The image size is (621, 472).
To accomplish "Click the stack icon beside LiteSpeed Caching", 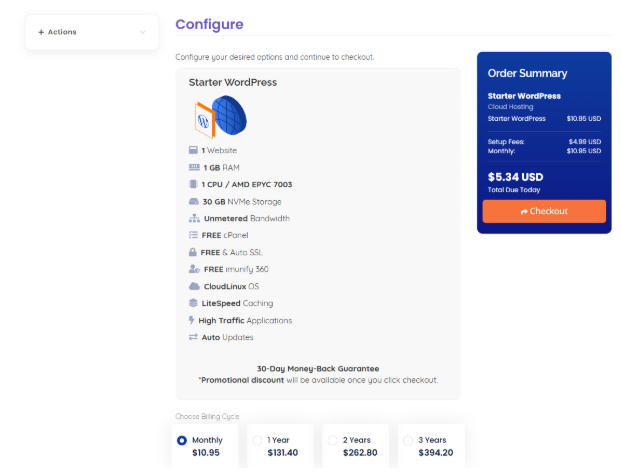I will 193,303.
